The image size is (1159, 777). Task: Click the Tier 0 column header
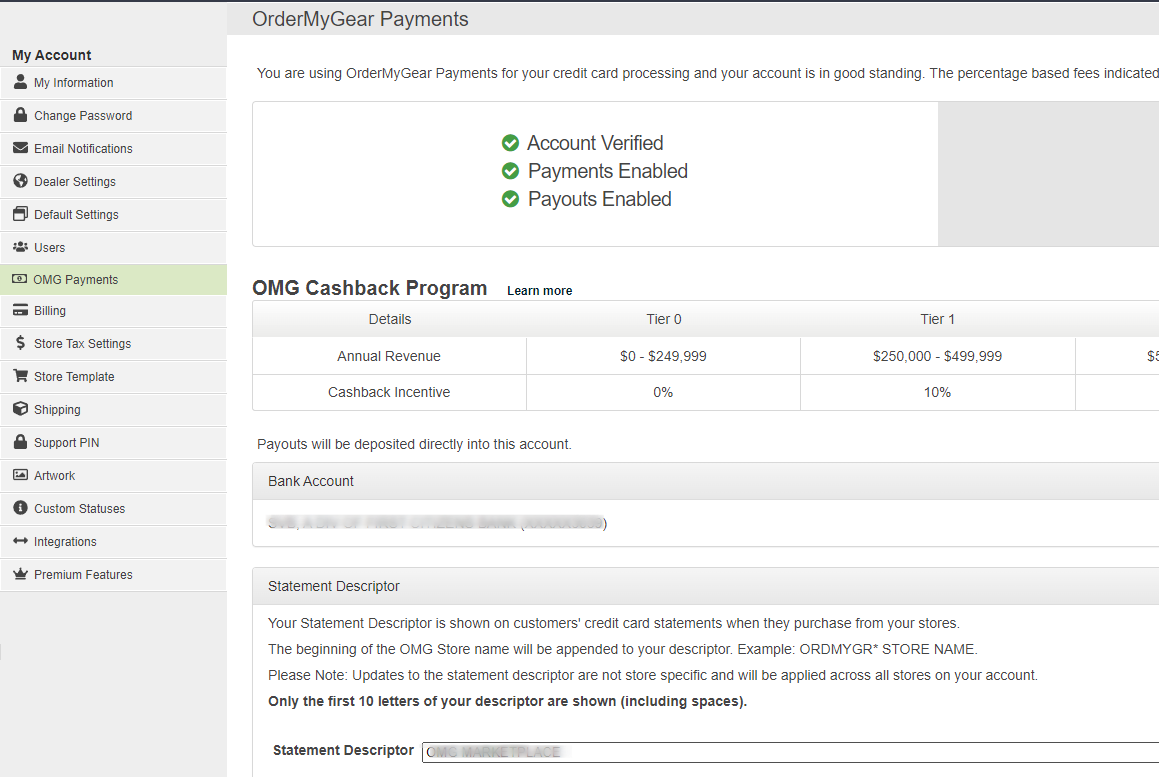point(664,319)
